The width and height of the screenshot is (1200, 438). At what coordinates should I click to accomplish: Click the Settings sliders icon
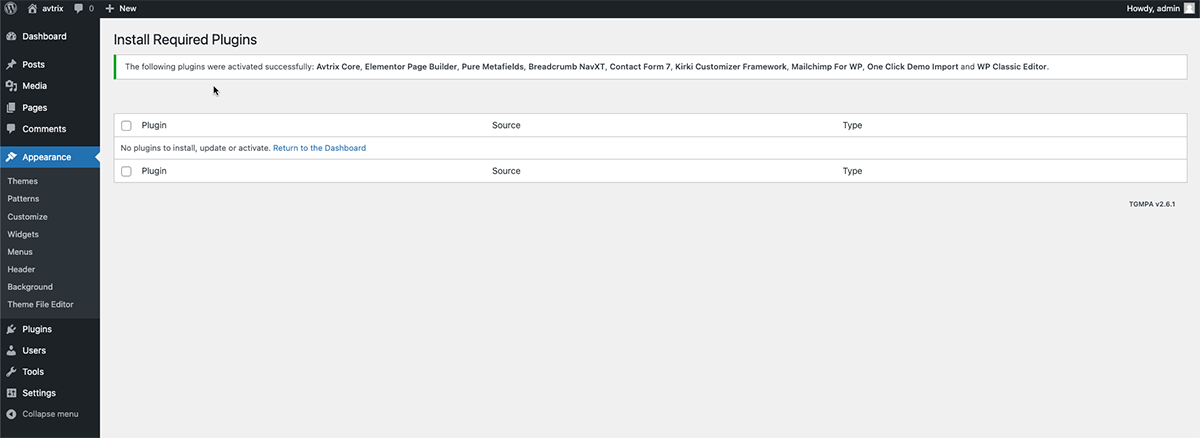pos(11,393)
